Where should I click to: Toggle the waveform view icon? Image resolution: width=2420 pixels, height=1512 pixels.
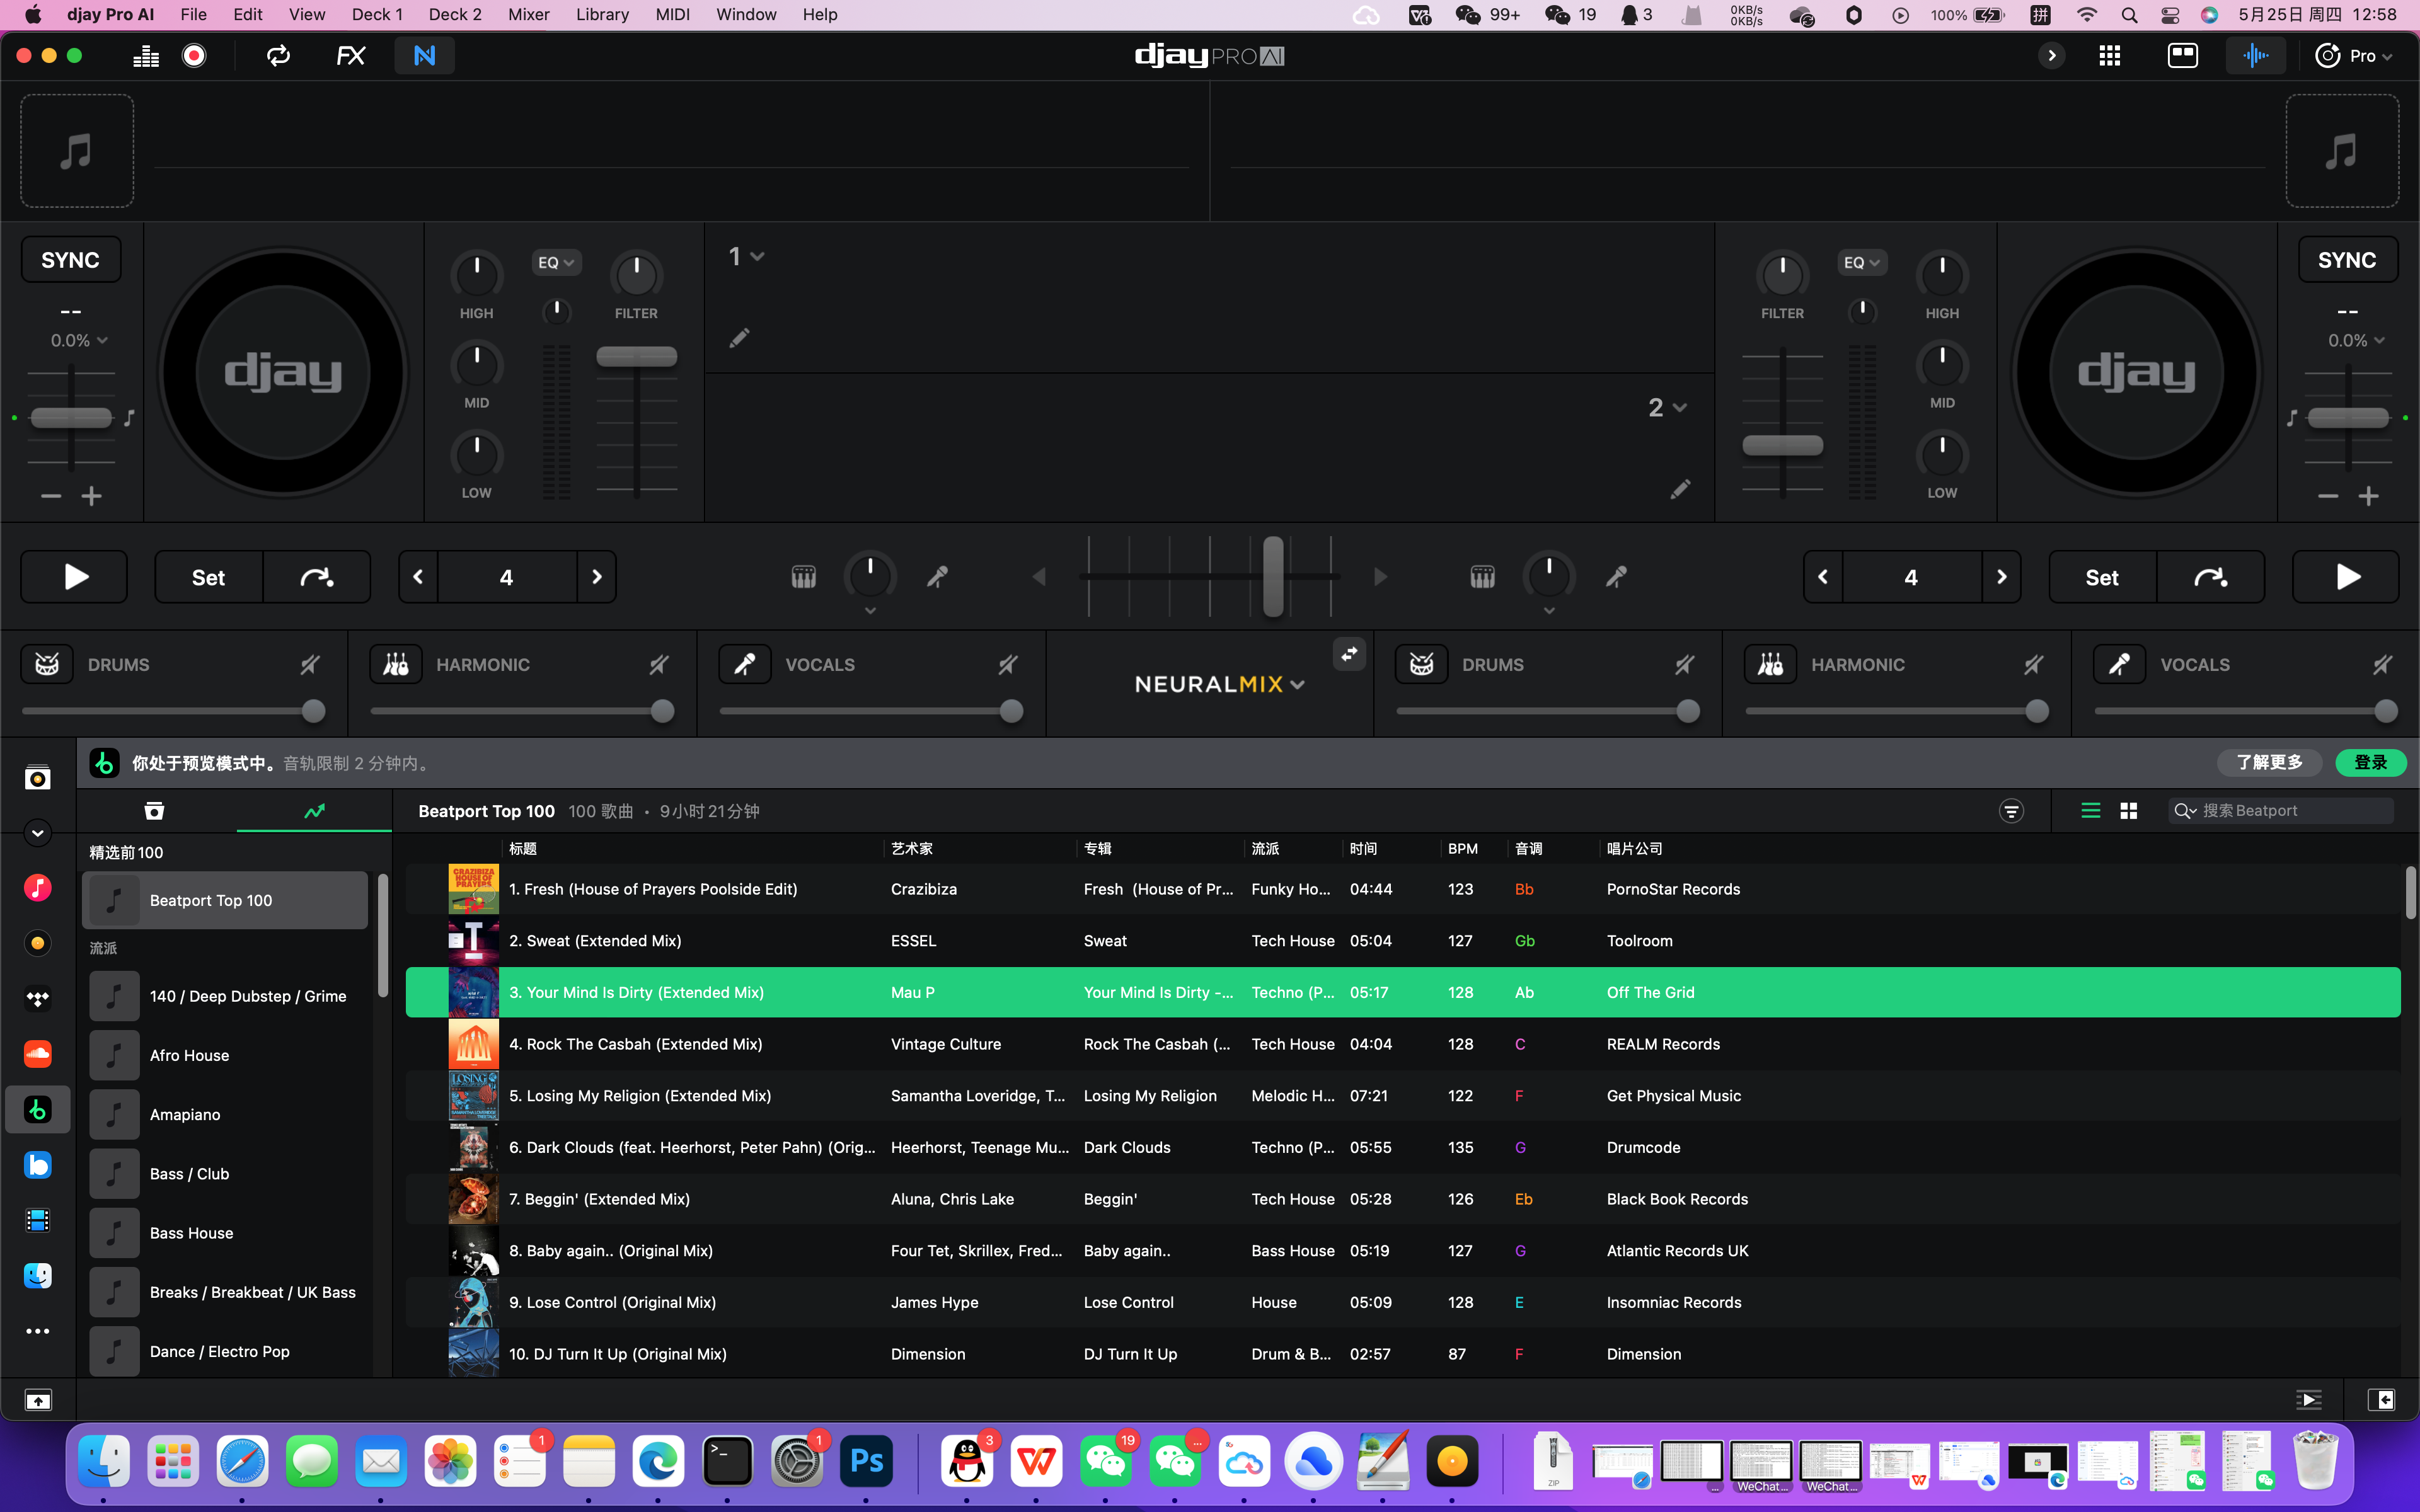coord(2255,56)
